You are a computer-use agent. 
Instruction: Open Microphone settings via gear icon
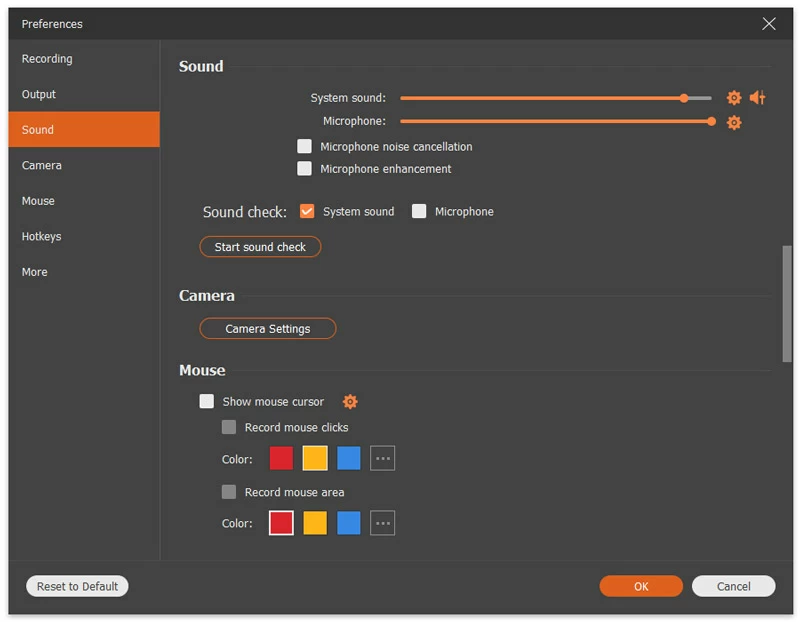coord(733,122)
